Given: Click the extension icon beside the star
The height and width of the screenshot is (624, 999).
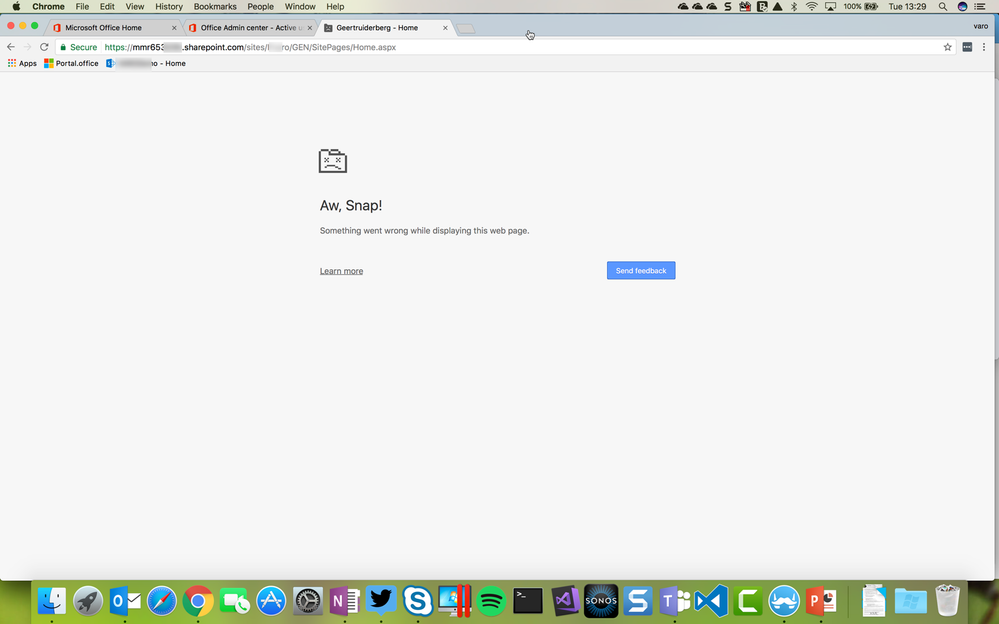Looking at the screenshot, I should tap(967, 47).
